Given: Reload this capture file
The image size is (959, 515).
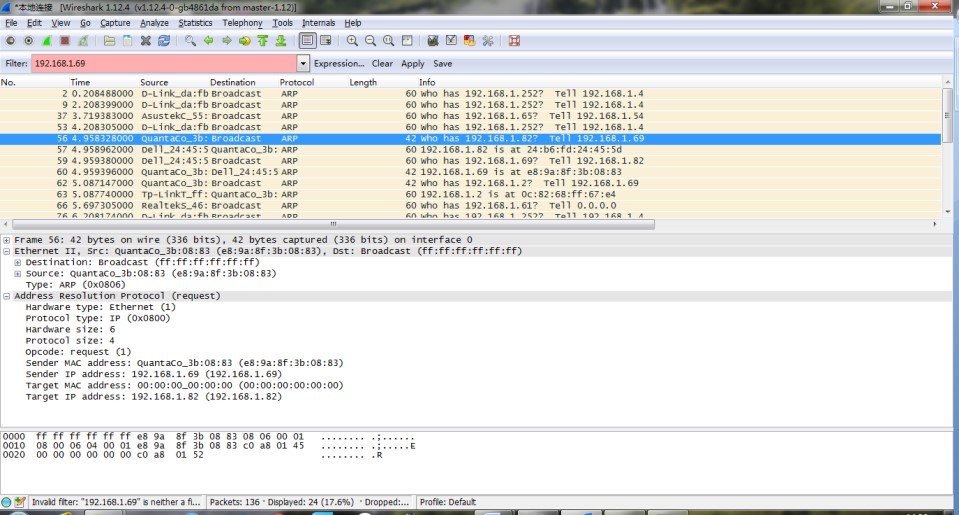Looking at the screenshot, I should tap(164, 41).
